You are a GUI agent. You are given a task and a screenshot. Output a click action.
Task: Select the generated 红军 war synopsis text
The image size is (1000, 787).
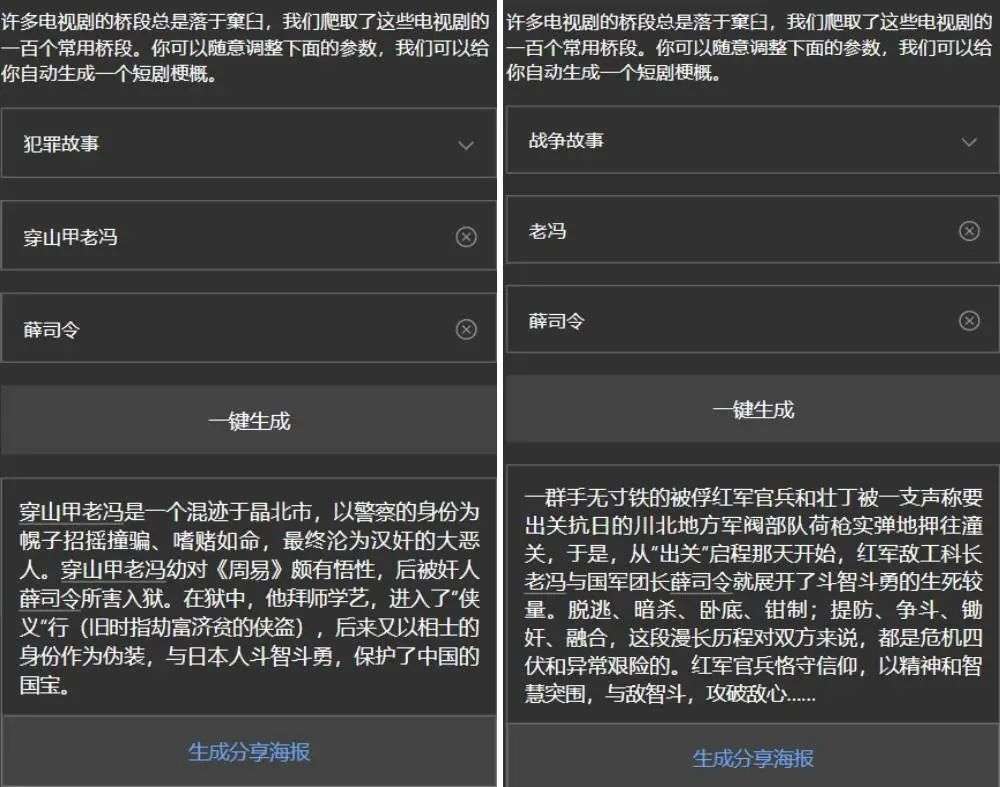[x=753, y=595]
